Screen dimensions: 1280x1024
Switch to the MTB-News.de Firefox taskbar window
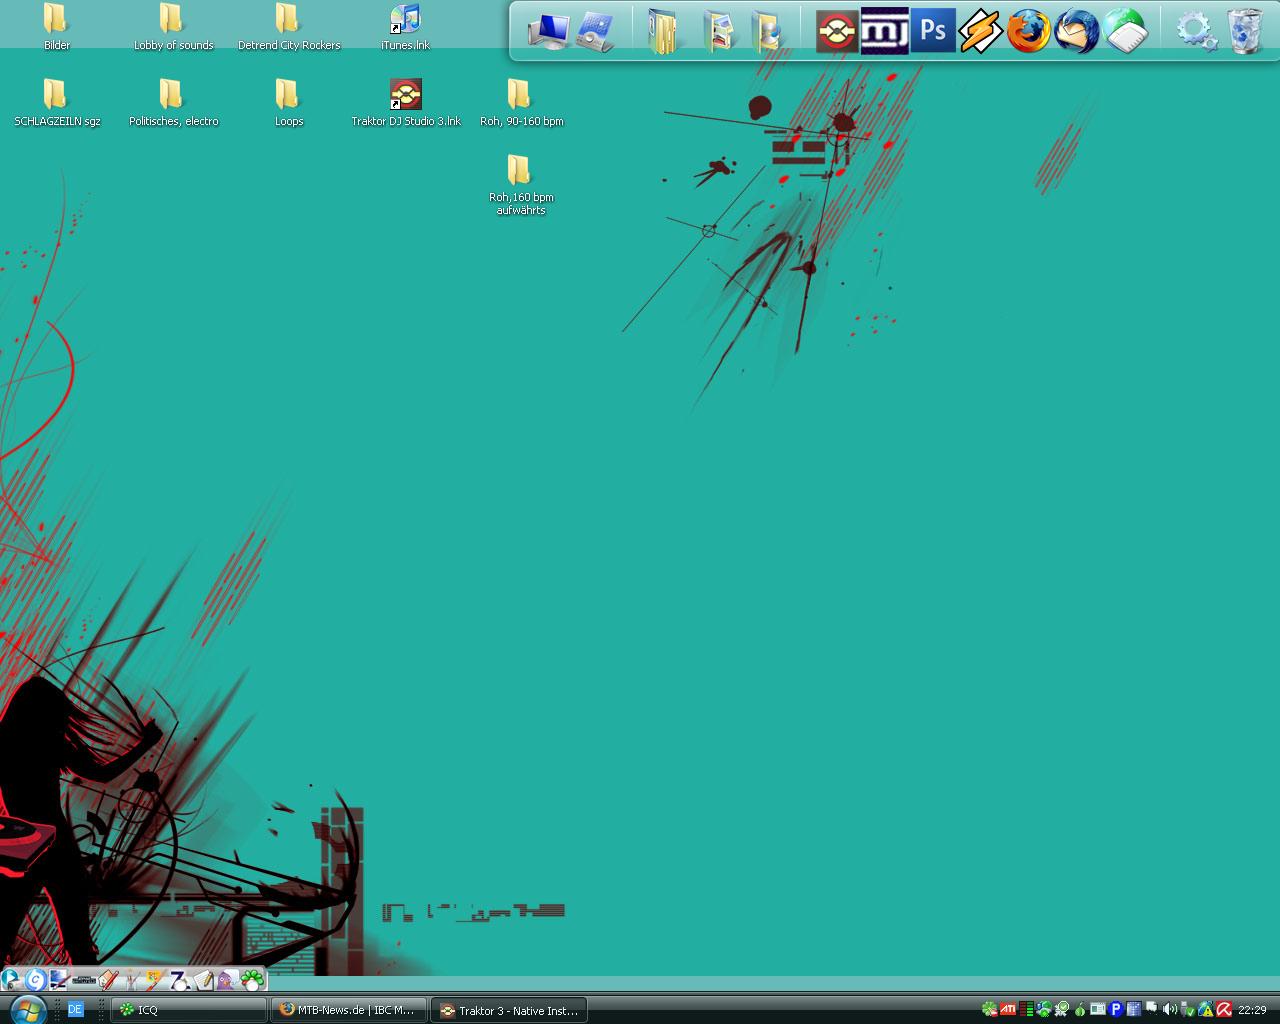[349, 1010]
